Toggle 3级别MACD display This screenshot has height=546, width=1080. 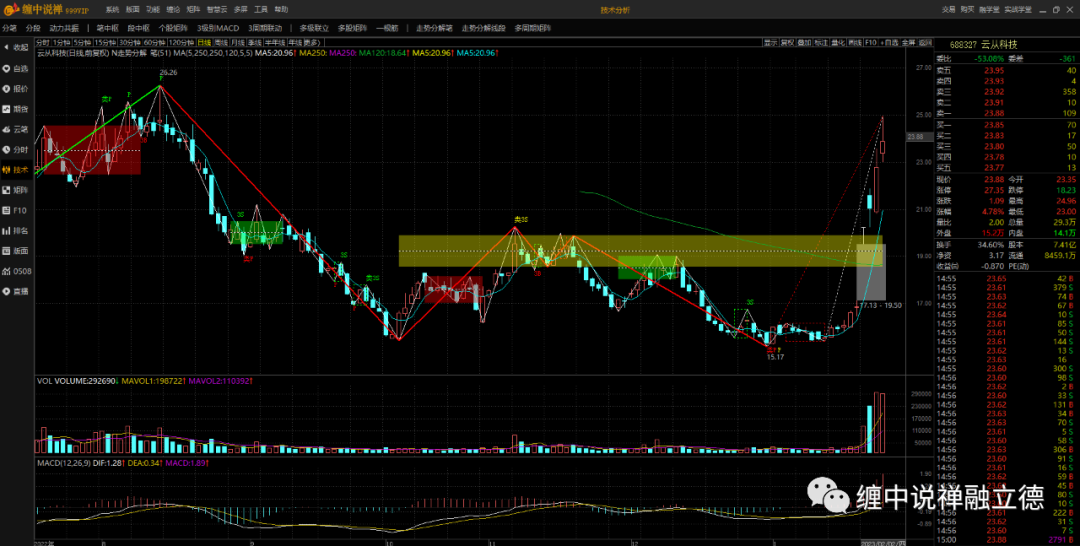218,28
